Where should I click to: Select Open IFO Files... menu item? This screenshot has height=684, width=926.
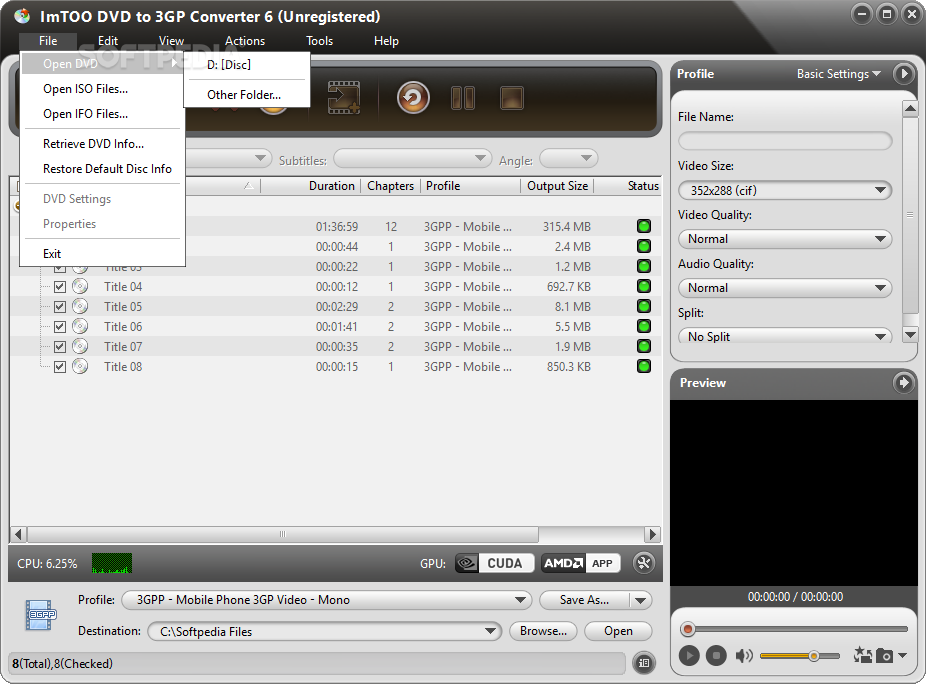(x=103, y=114)
